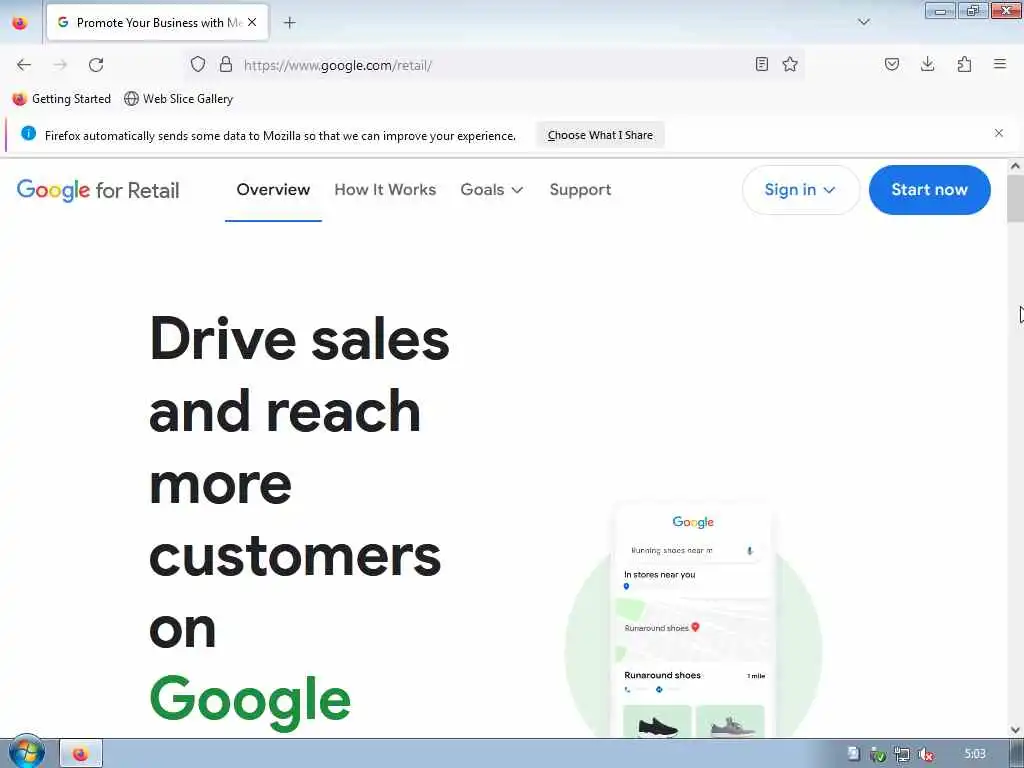The width and height of the screenshot is (1024, 768).
Task: Click the forward navigation arrow
Action: 60,65
